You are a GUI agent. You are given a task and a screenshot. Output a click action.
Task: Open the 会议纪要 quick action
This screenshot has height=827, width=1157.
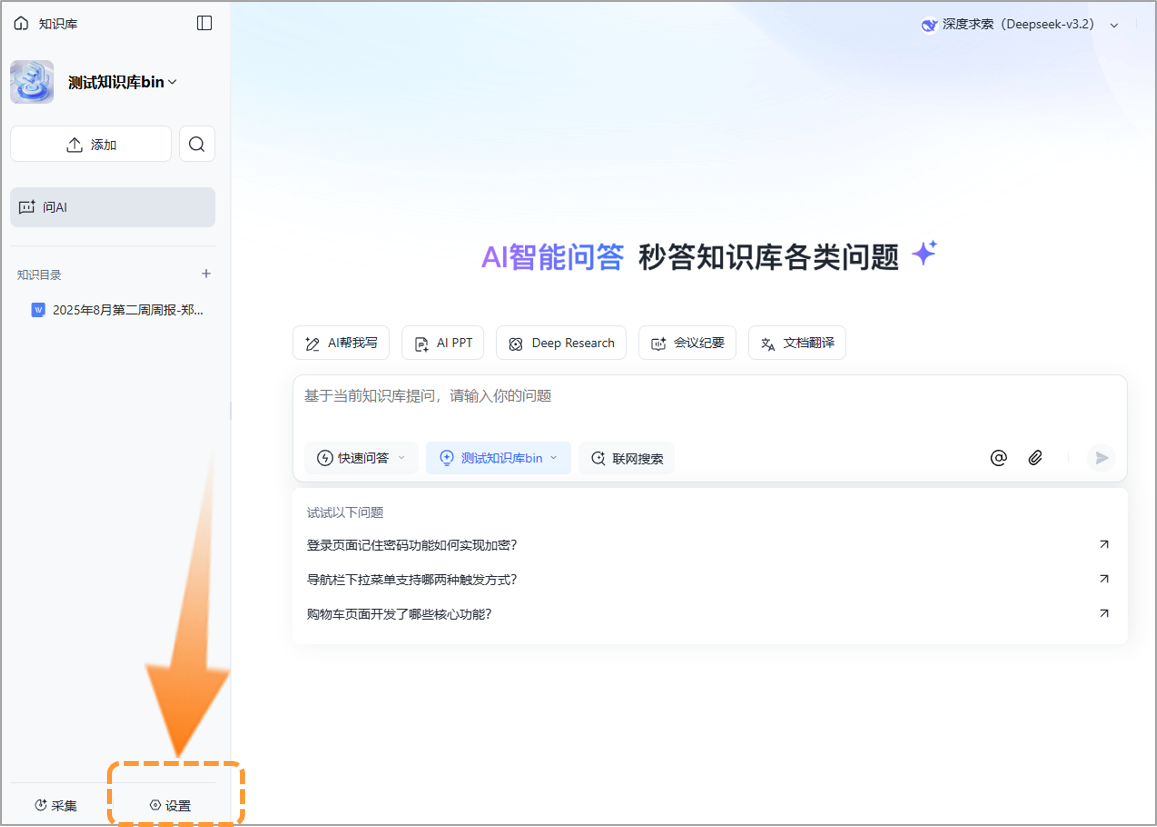[687, 342]
